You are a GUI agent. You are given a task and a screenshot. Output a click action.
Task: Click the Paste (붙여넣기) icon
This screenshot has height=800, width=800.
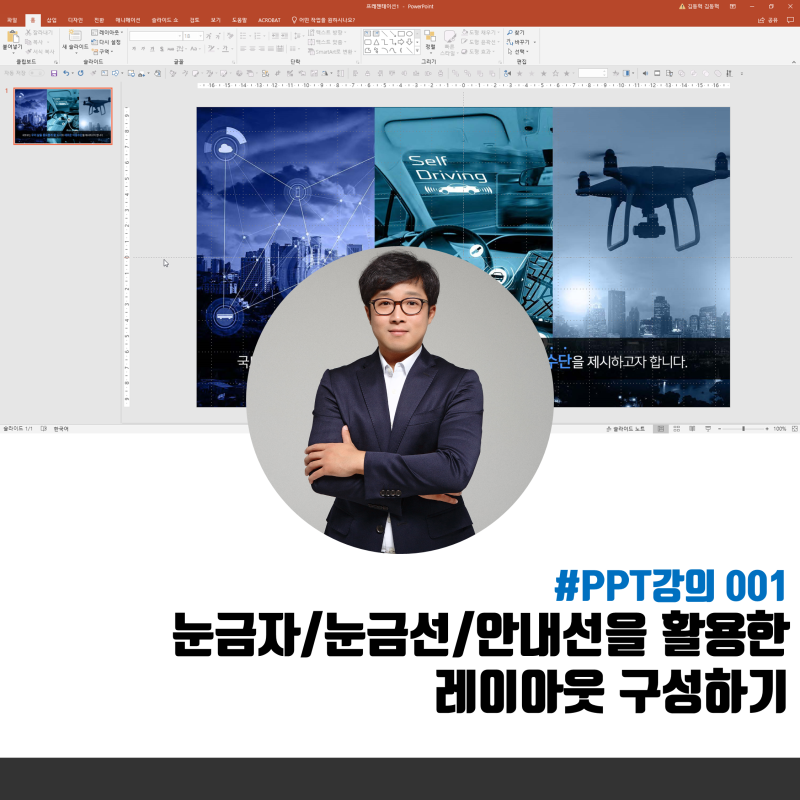(x=12, y=40)
